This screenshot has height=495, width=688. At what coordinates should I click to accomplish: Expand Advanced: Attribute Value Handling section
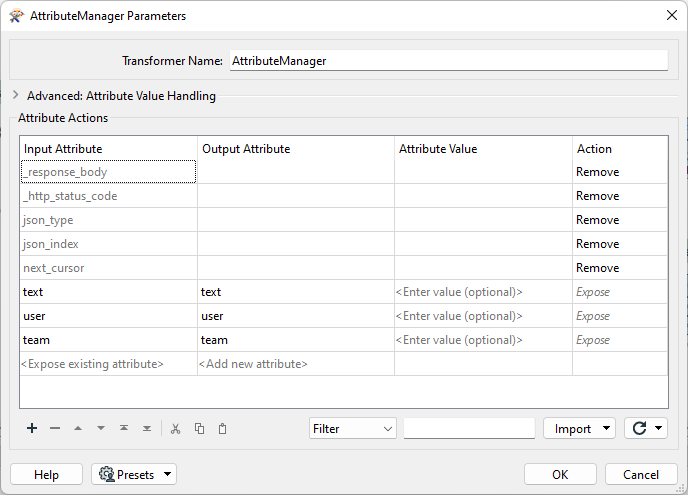point(16,95)
